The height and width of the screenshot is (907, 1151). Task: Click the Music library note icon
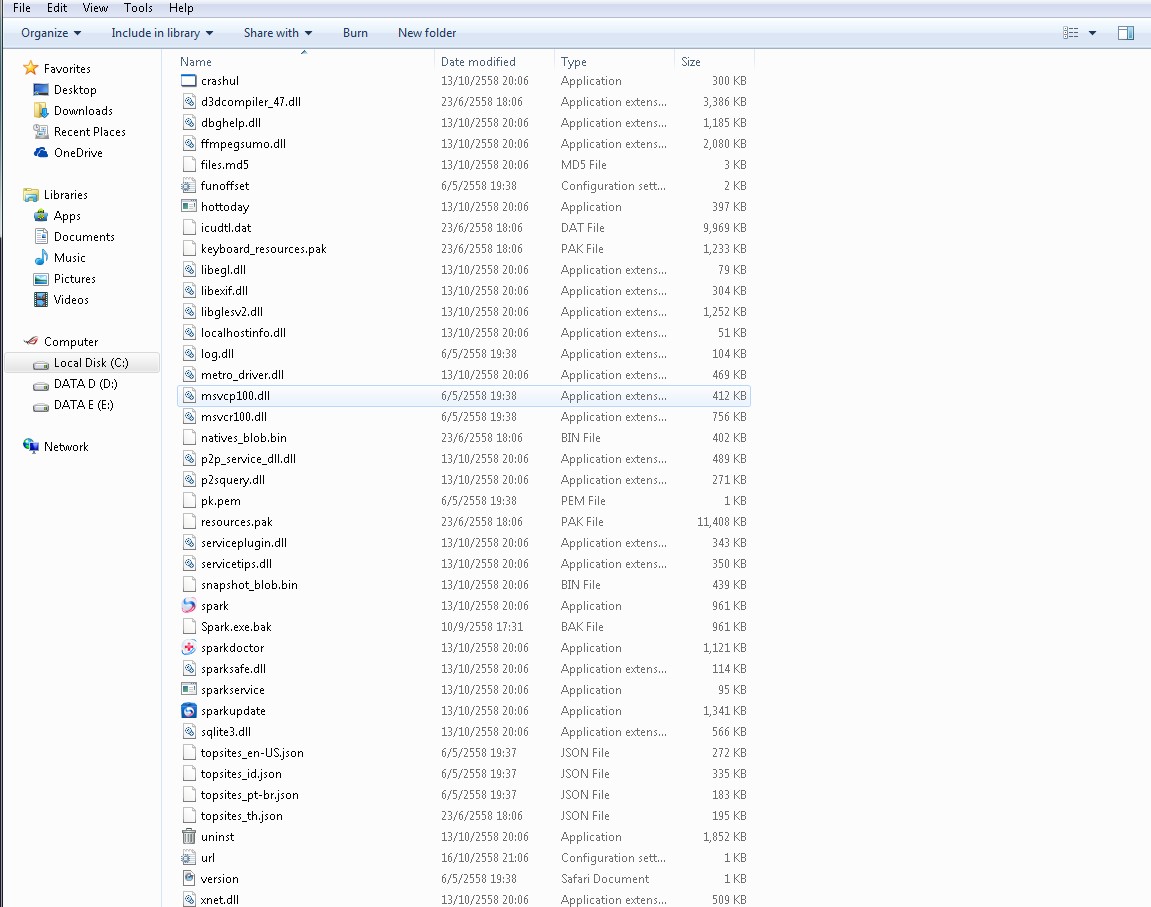(41, 258)
